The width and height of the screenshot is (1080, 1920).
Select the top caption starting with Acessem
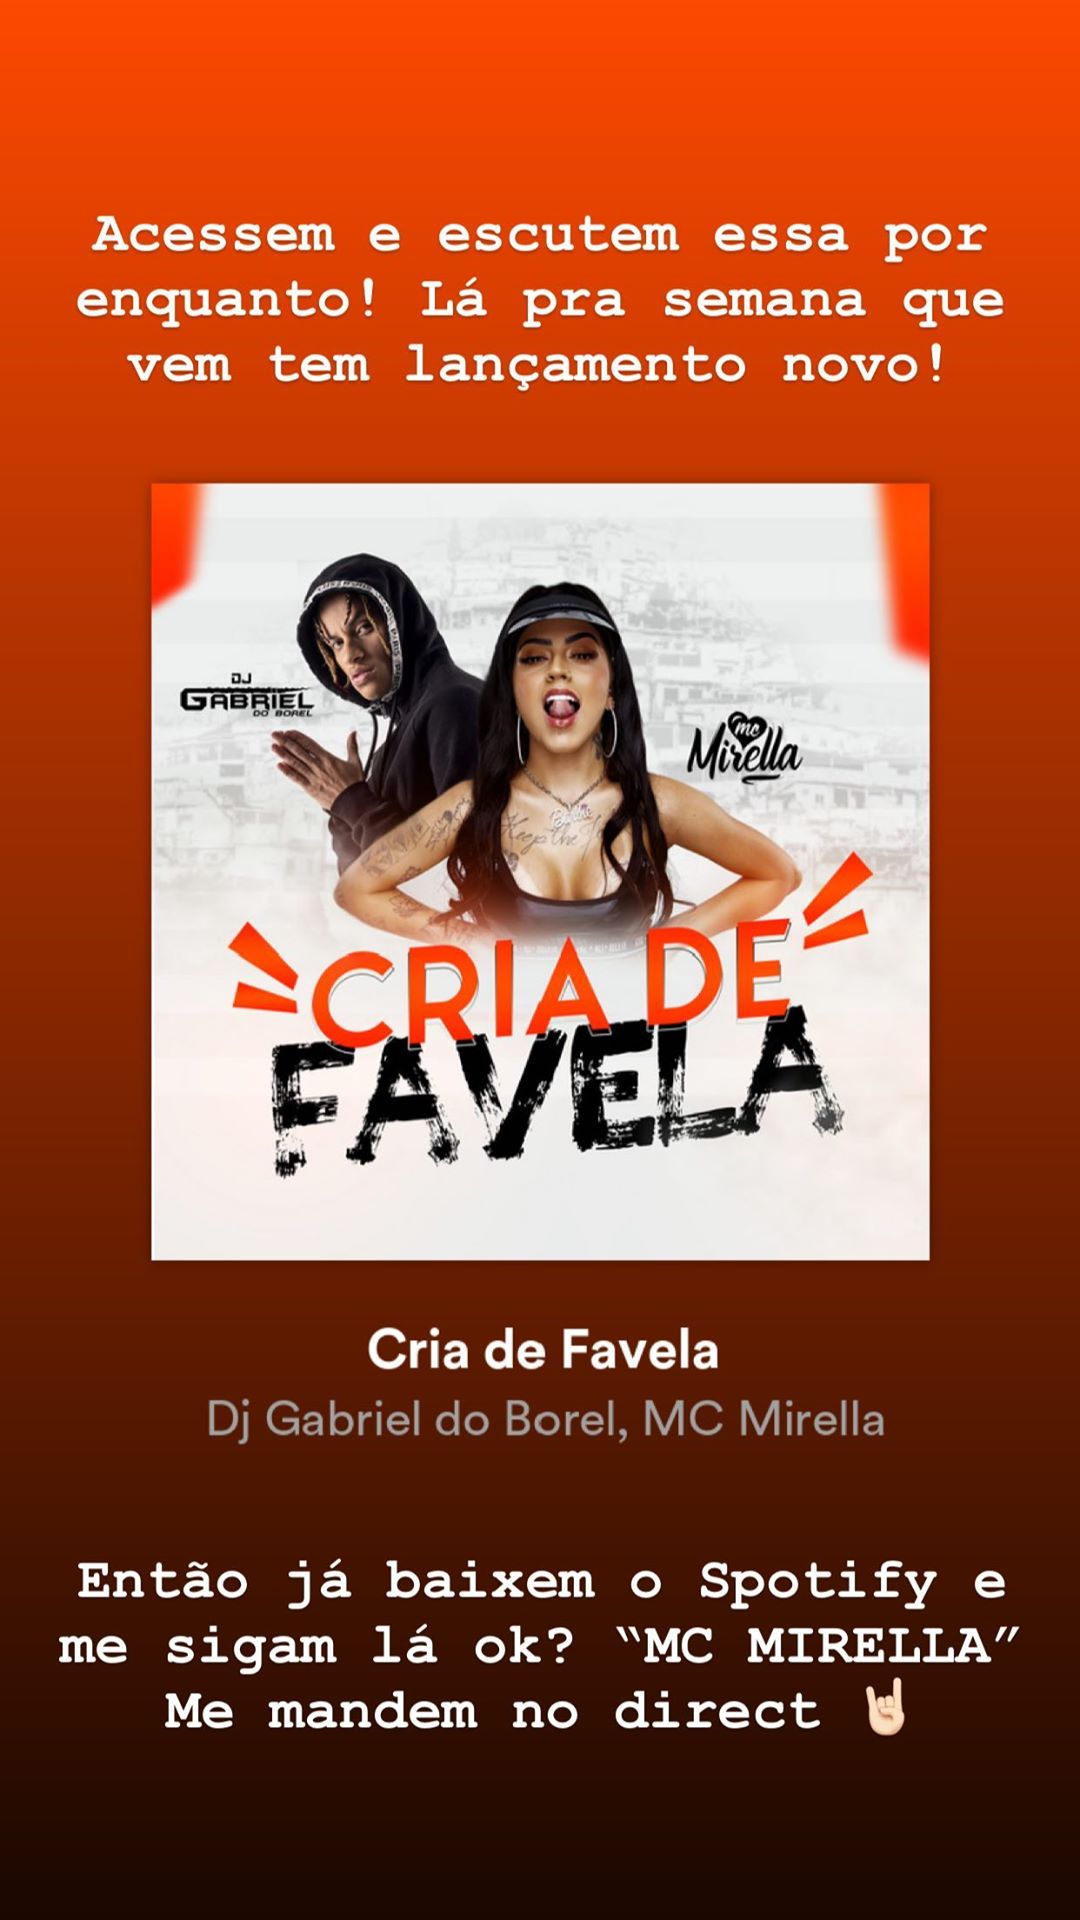click(x=540, y=299)
